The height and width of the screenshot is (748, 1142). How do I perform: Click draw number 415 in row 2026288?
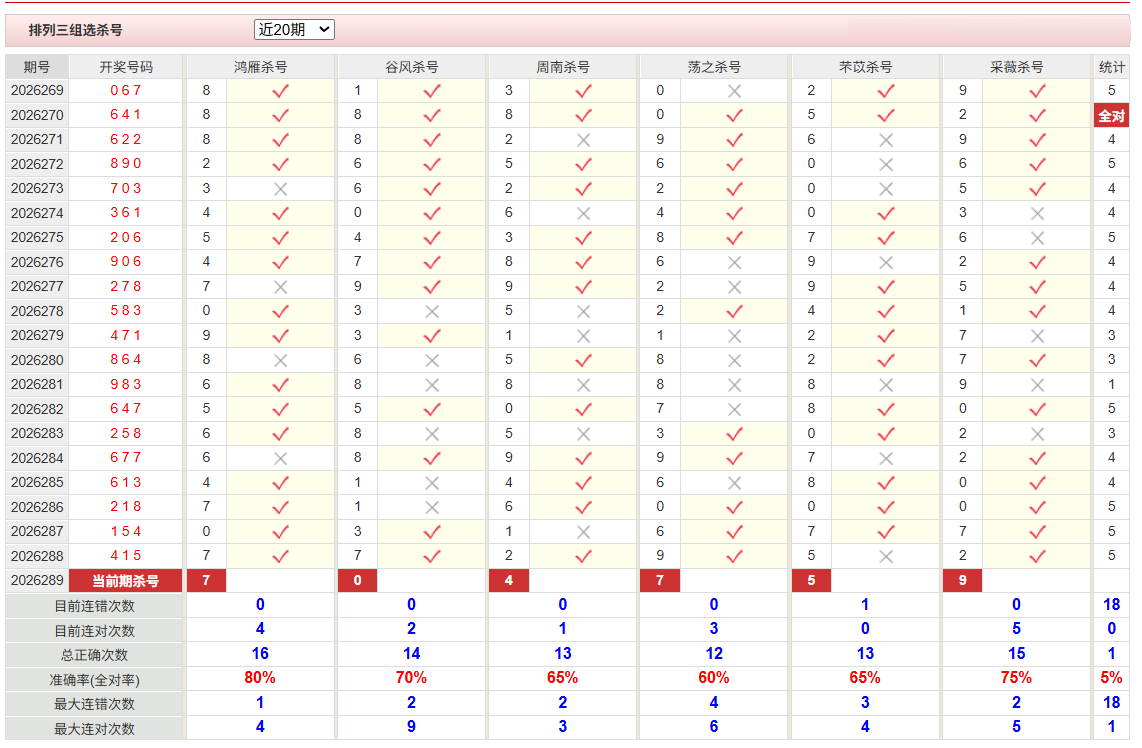point(126,556)
